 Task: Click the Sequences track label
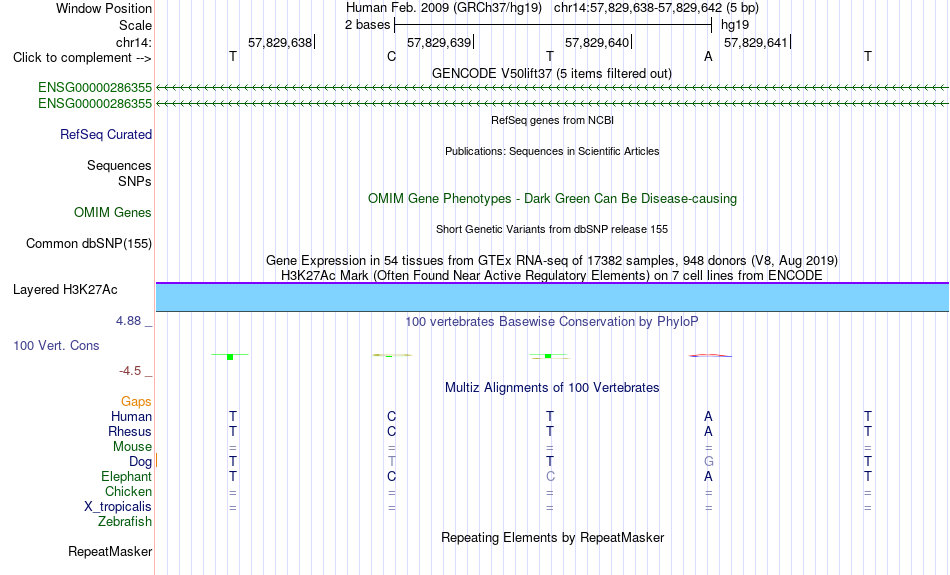coord(119,165)
